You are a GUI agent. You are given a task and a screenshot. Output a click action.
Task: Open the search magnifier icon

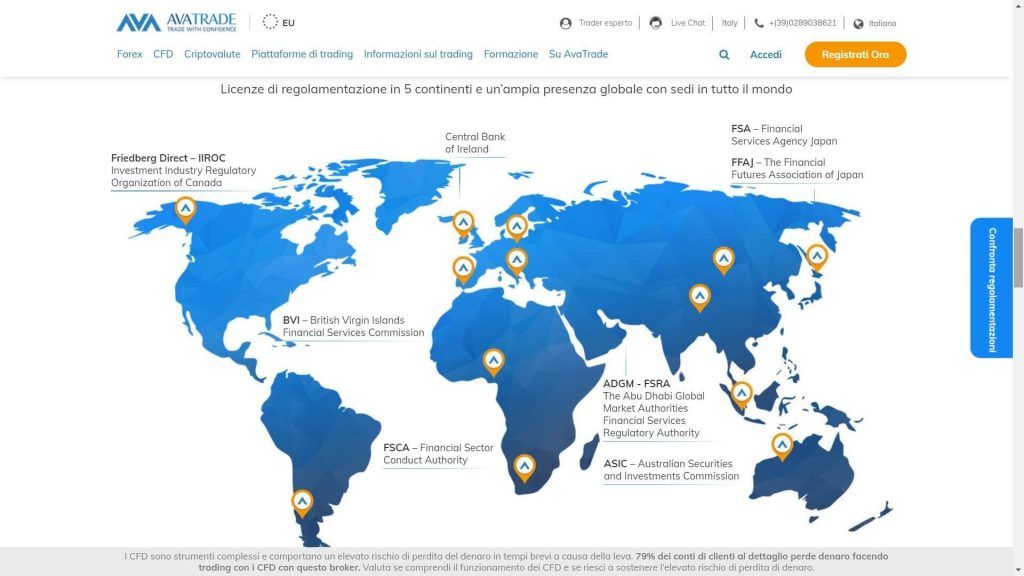pyautogui.click(x=724, y=55)
